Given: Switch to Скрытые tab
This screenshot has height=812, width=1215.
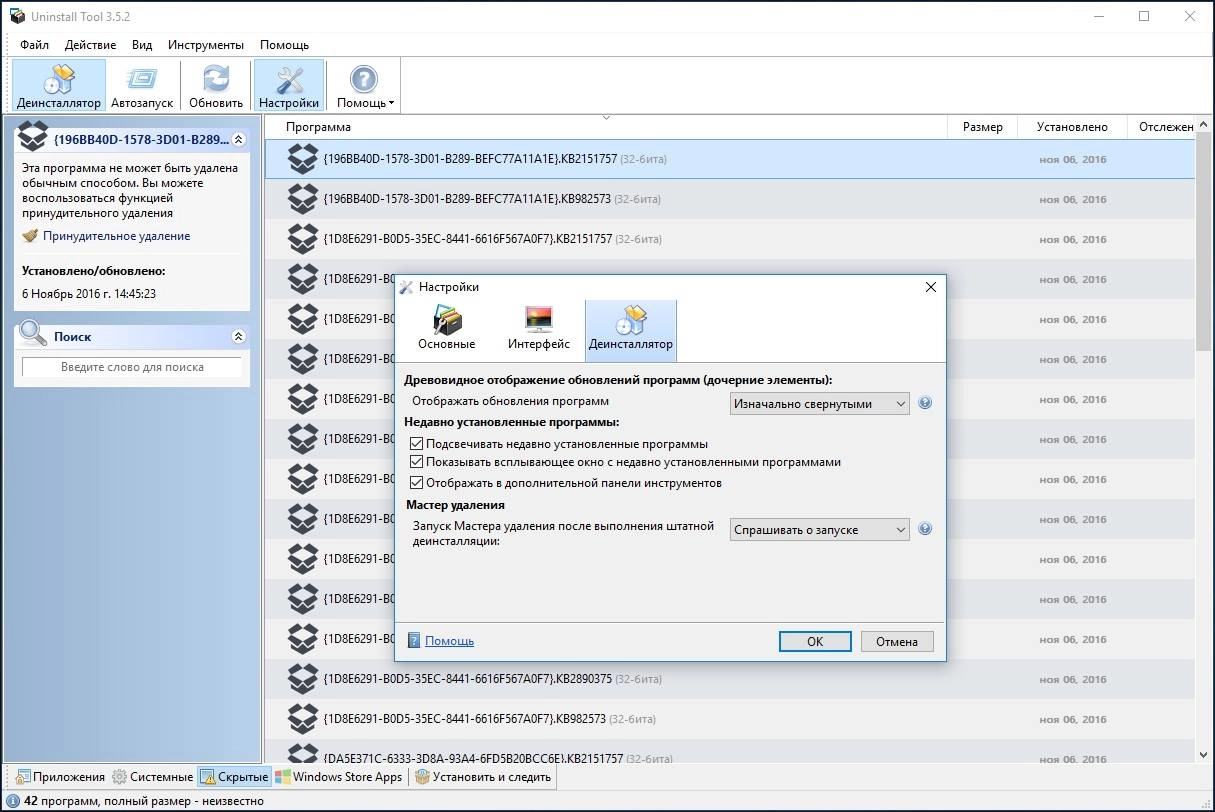Looking at the screenshot, I should [234, 777].
